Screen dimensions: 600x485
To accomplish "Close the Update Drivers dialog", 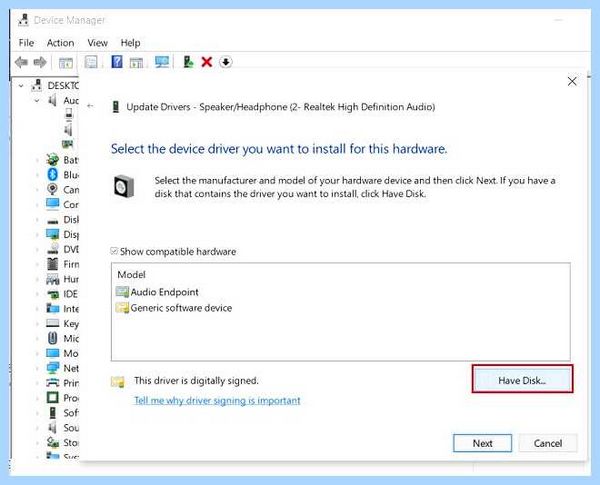I will (x=572, y=81).
